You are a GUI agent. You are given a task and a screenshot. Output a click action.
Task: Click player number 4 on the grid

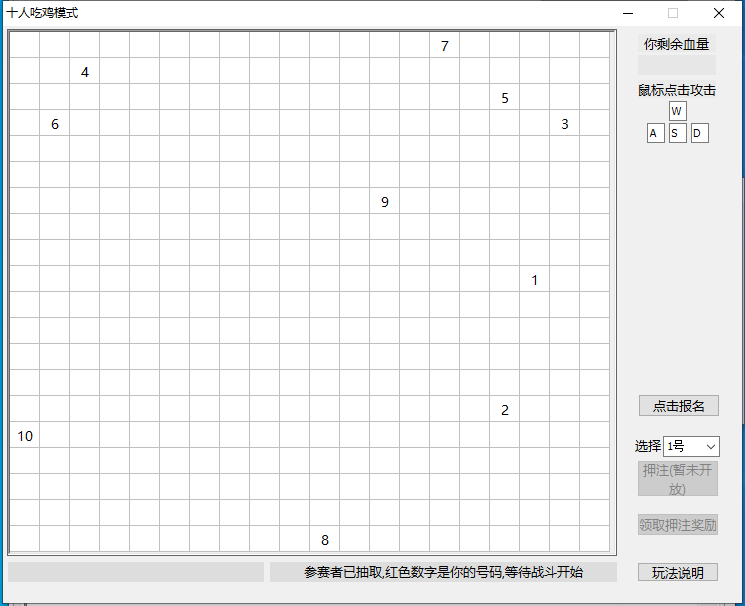click(85, 72)
